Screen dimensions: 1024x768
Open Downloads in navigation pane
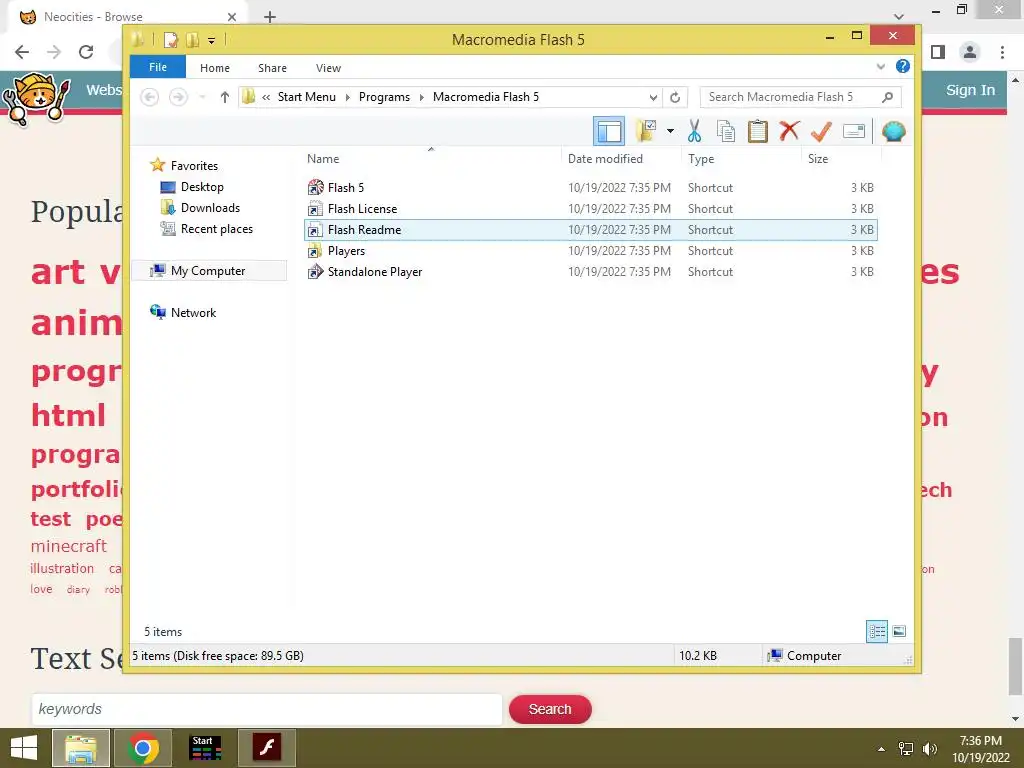210,208
